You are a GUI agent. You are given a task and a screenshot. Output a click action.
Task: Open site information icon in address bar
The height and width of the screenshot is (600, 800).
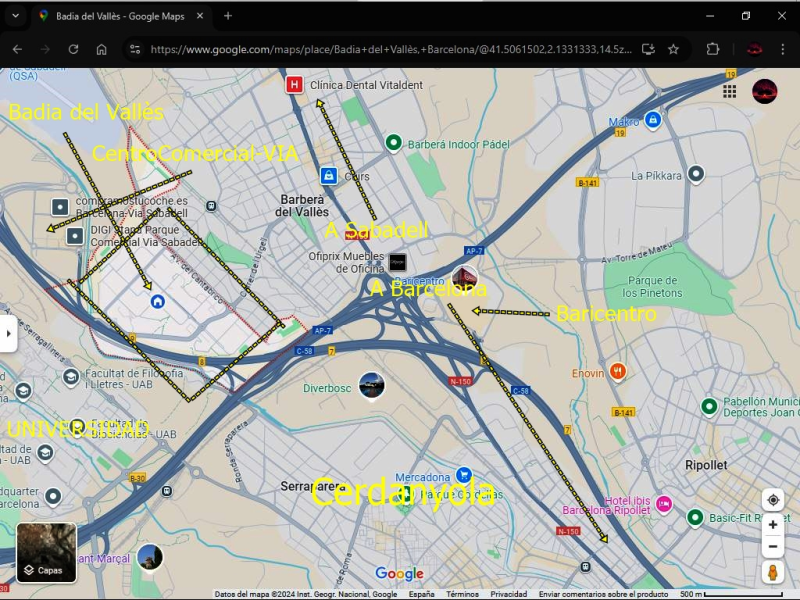[135, 49]
